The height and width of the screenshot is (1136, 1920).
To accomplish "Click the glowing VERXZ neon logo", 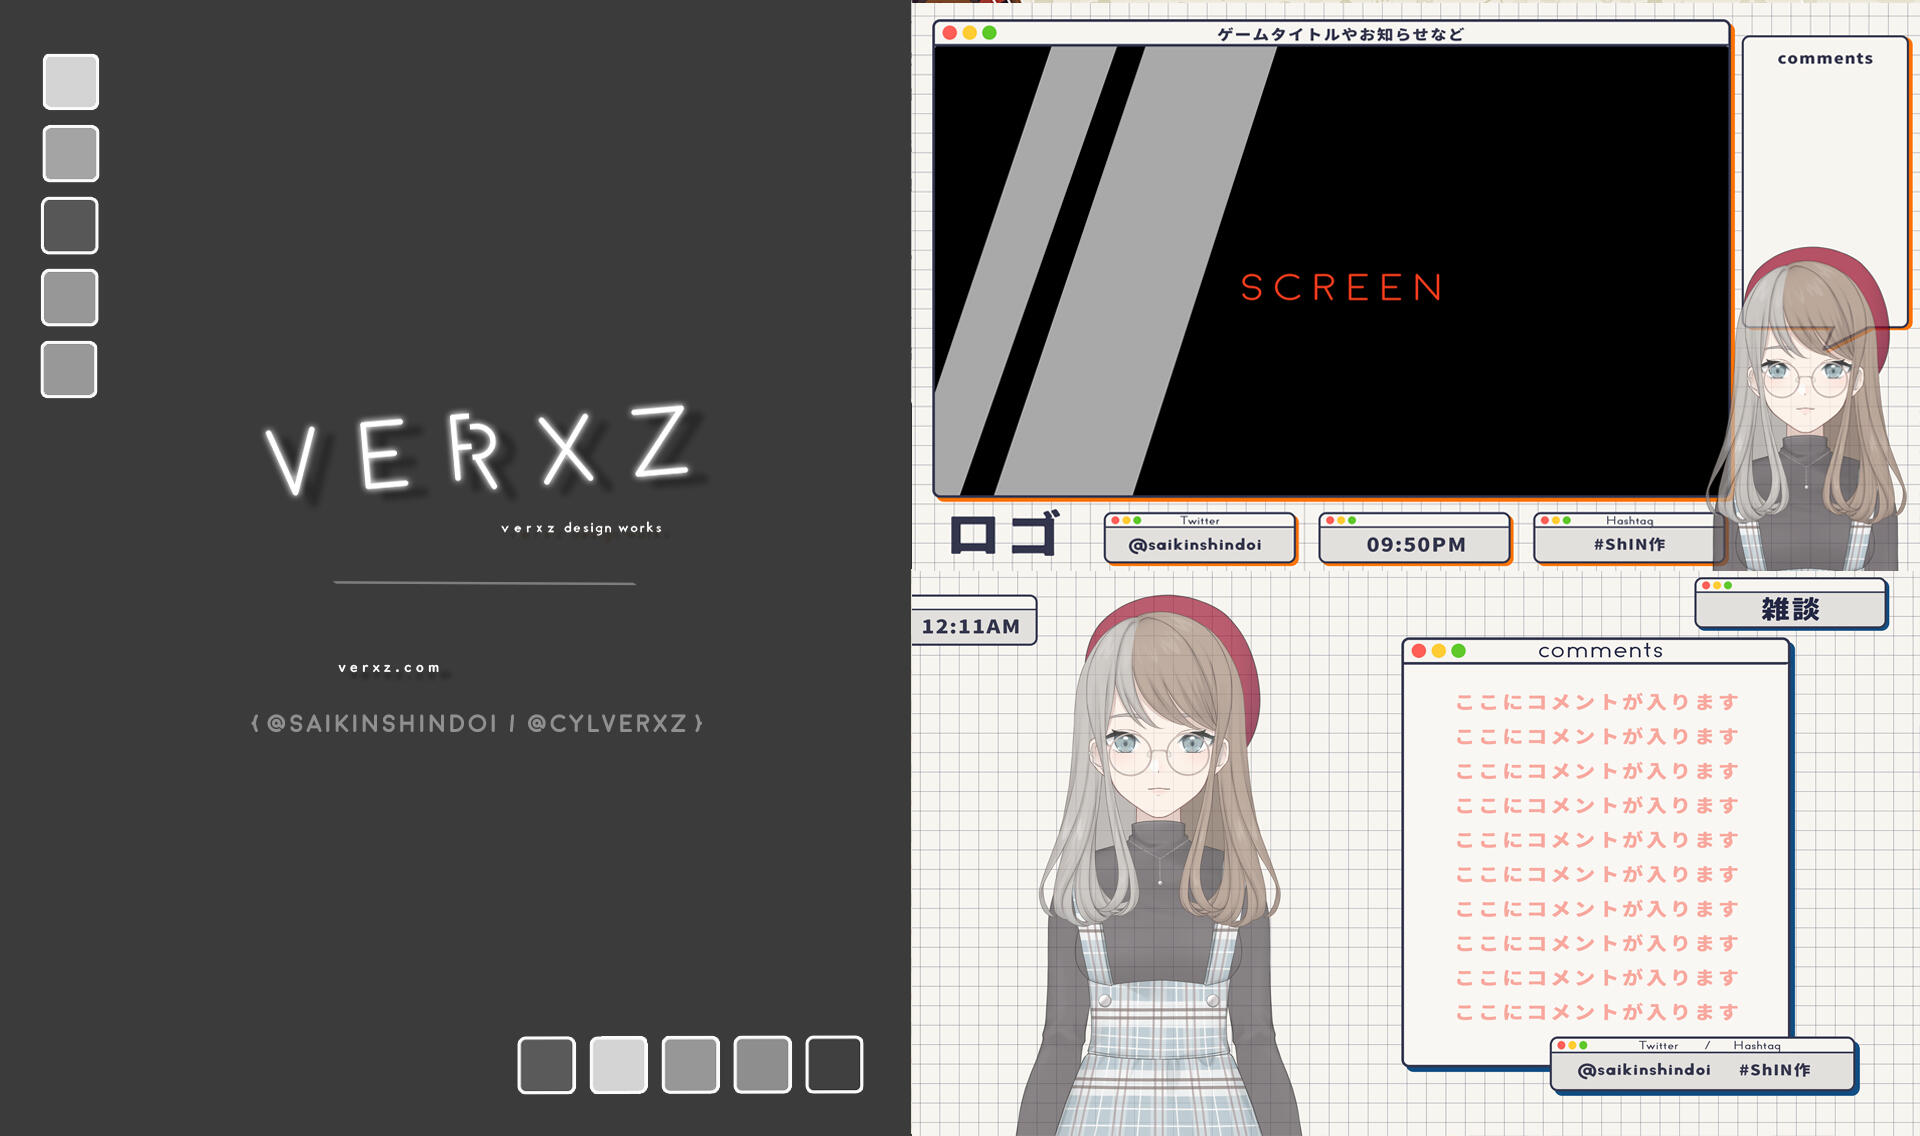I will (480, 452).
